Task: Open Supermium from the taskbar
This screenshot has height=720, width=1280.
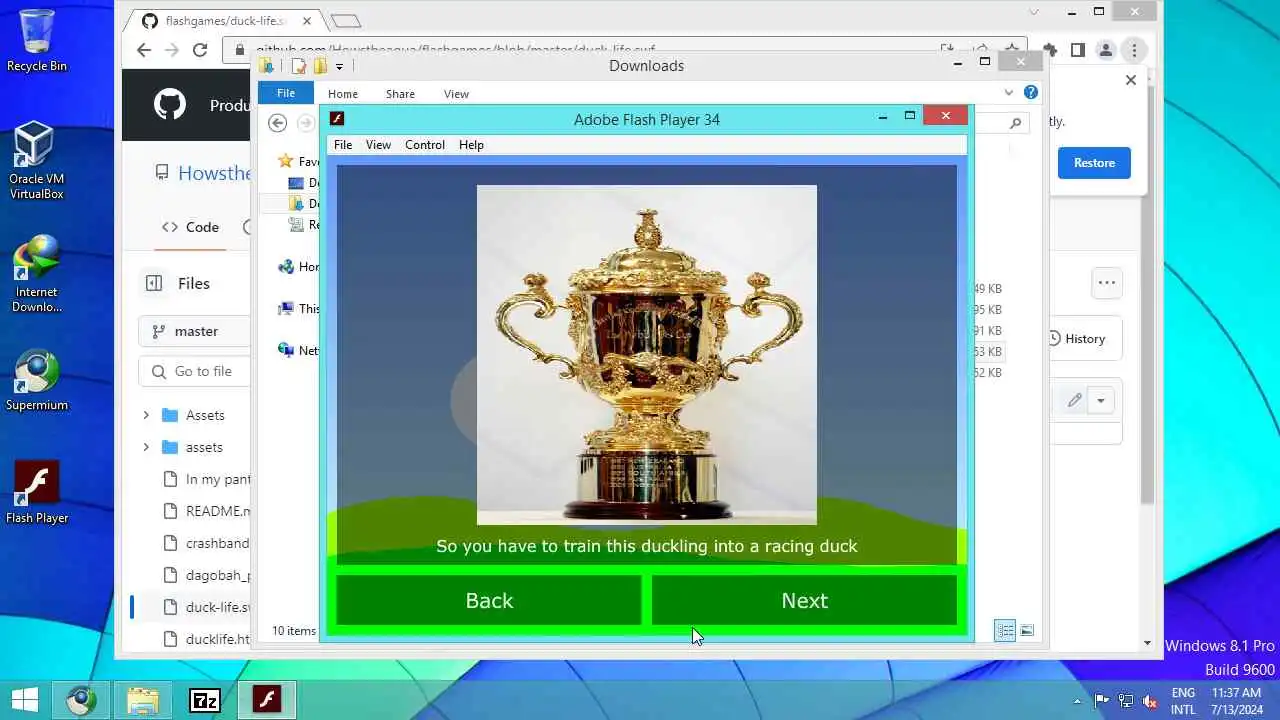Action: [x=82, y=699]
